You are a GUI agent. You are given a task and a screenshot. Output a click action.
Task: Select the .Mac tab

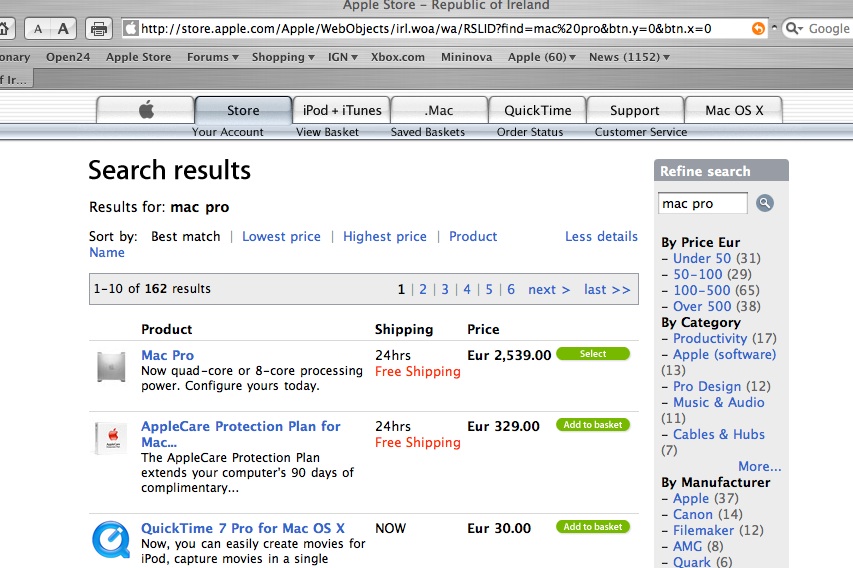tap(439, 110)
